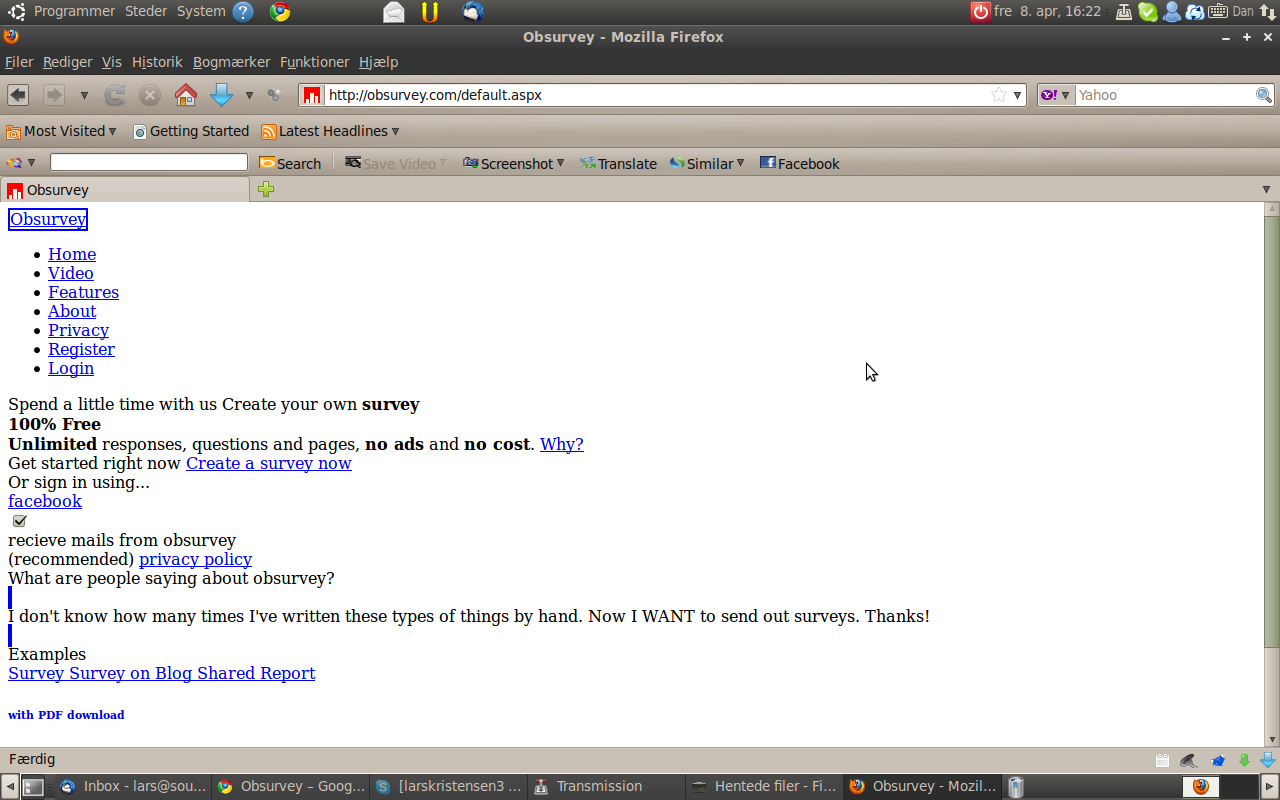Click the 'Create a survey now' link
The image size is (1280, 800).
(268, 463)
